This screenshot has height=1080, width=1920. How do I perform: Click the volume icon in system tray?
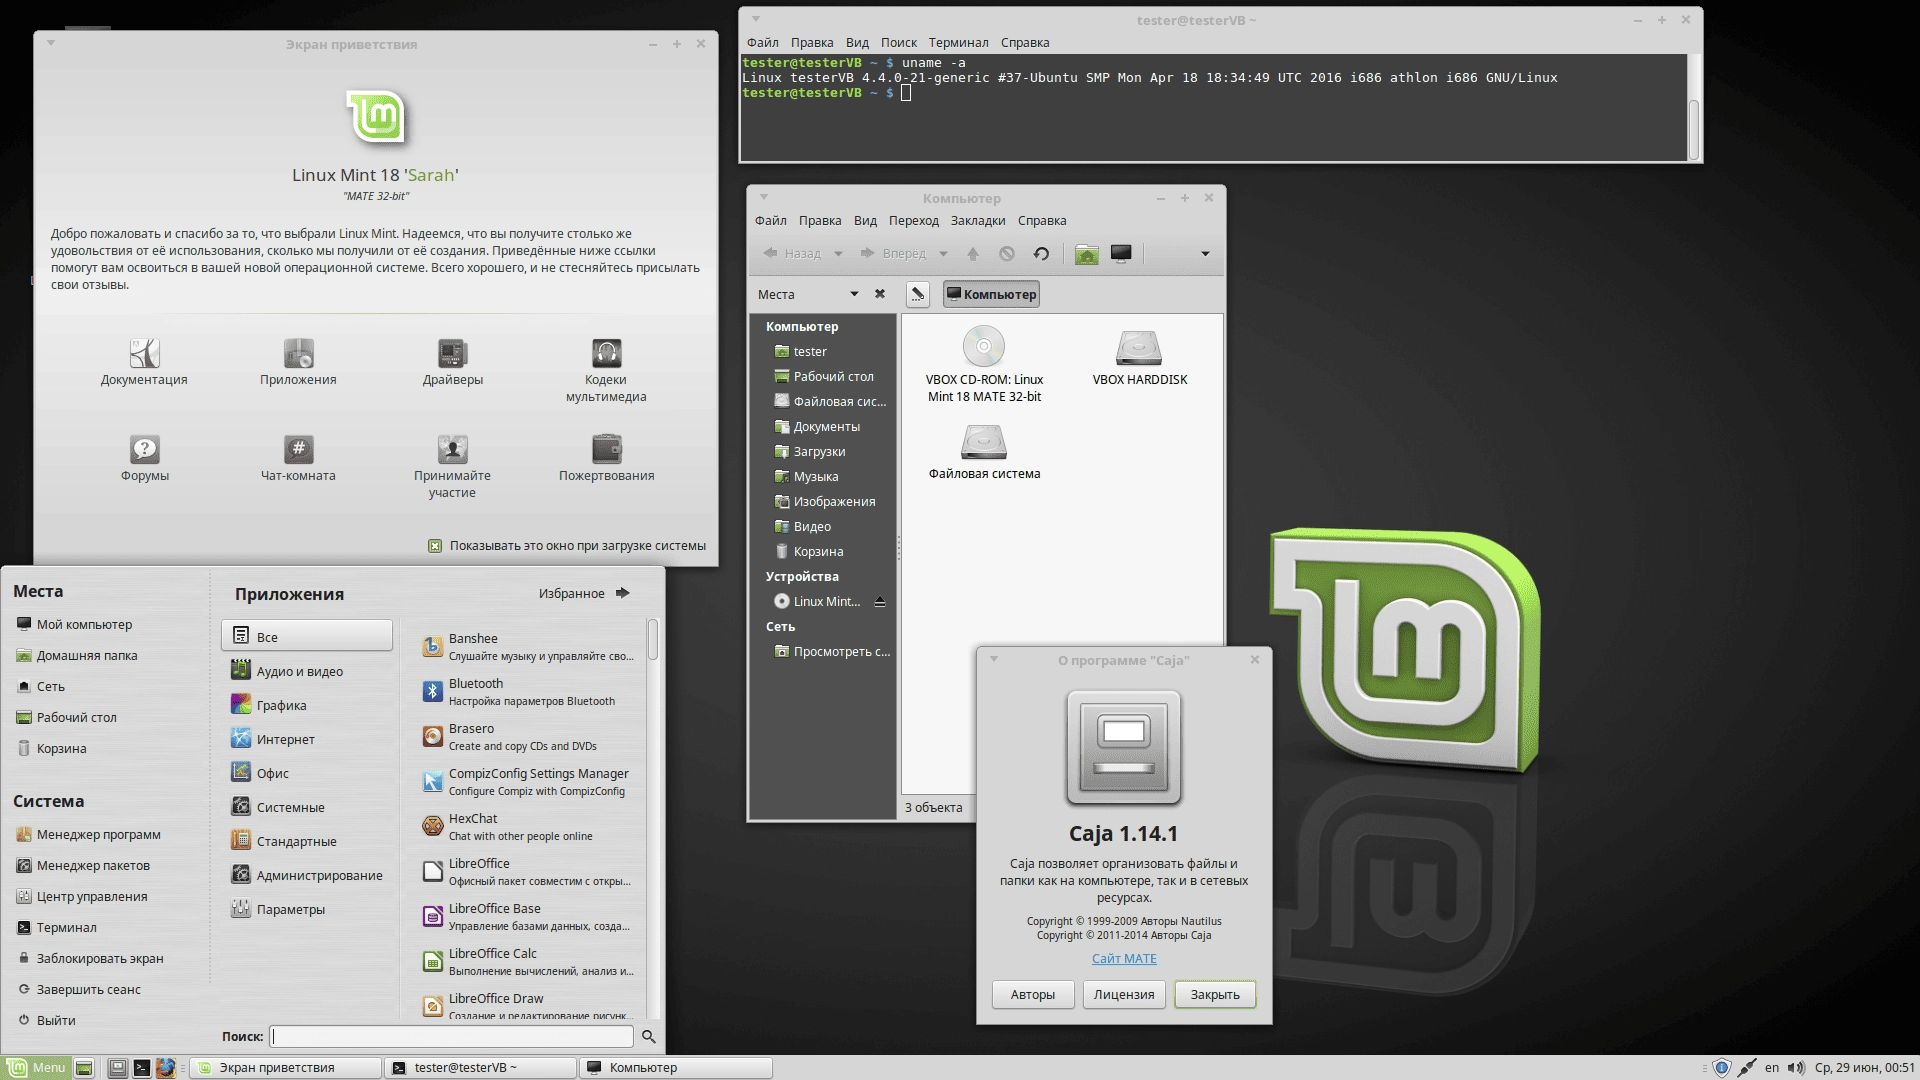(1796, 1068)
